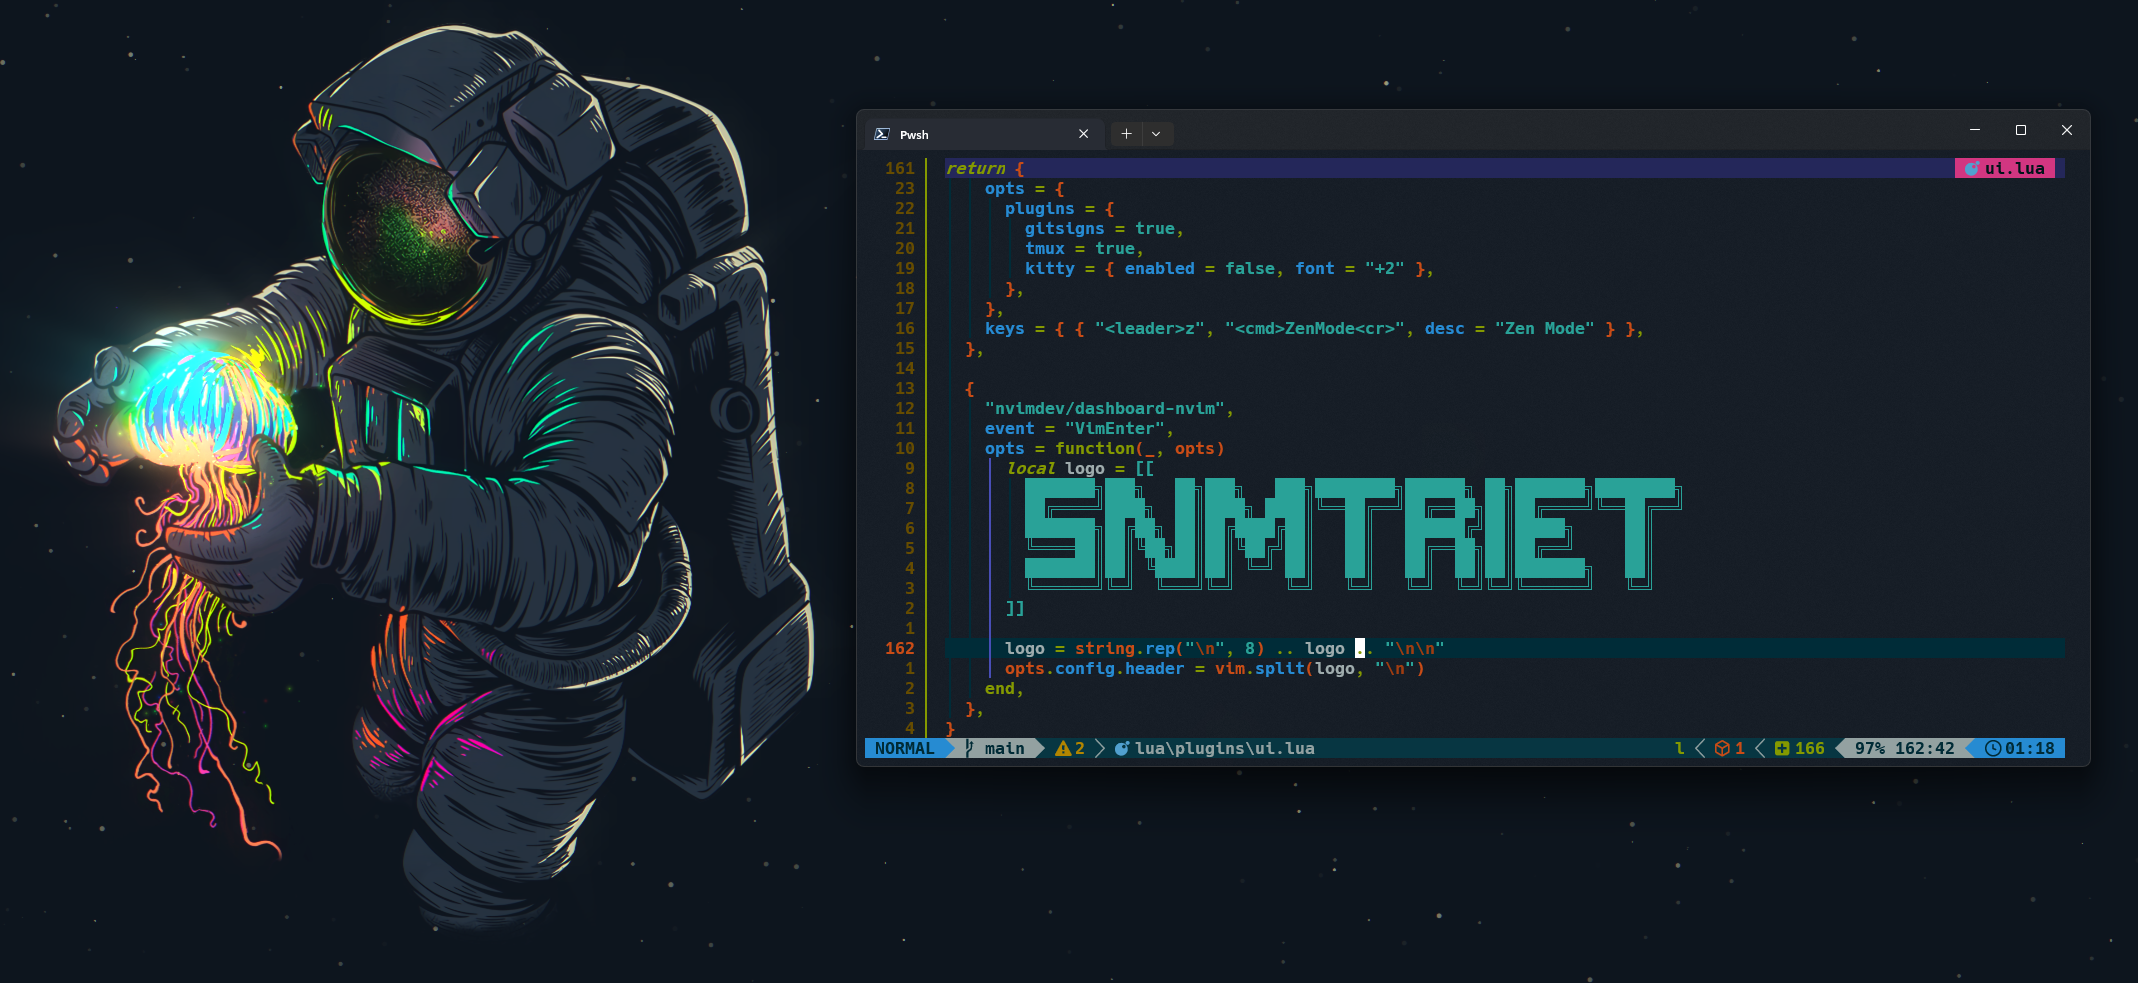
Task: Click the package box icon in statusline
Action: 1722,748
